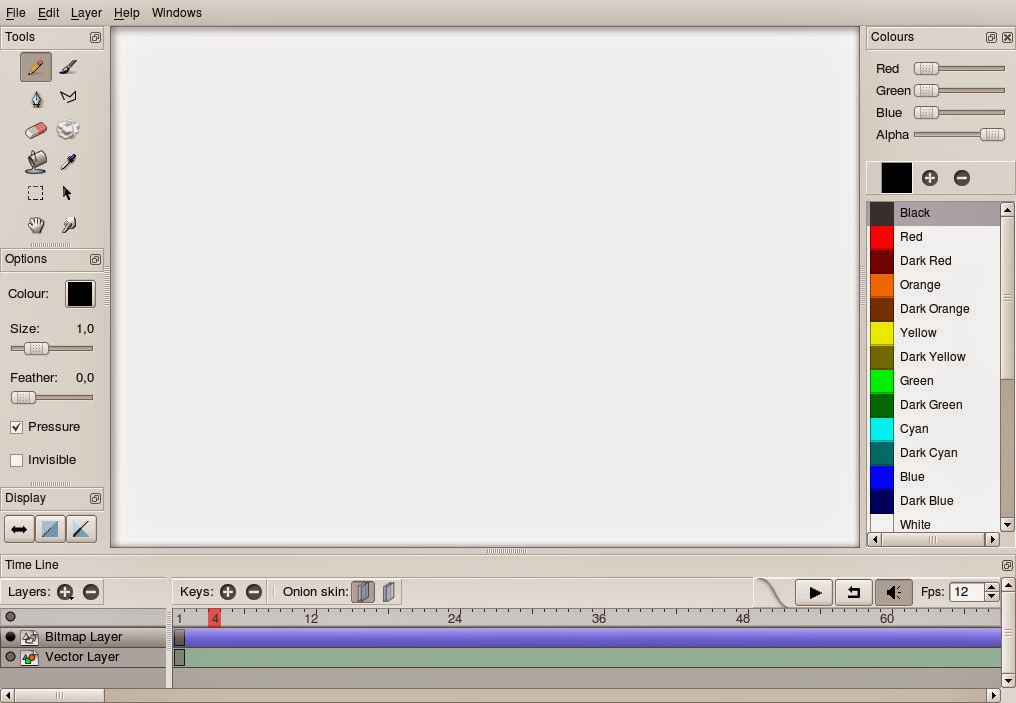Toggle all layers visibility dot
Viewport: 1016px width, 703px height.
pos(10,617)
